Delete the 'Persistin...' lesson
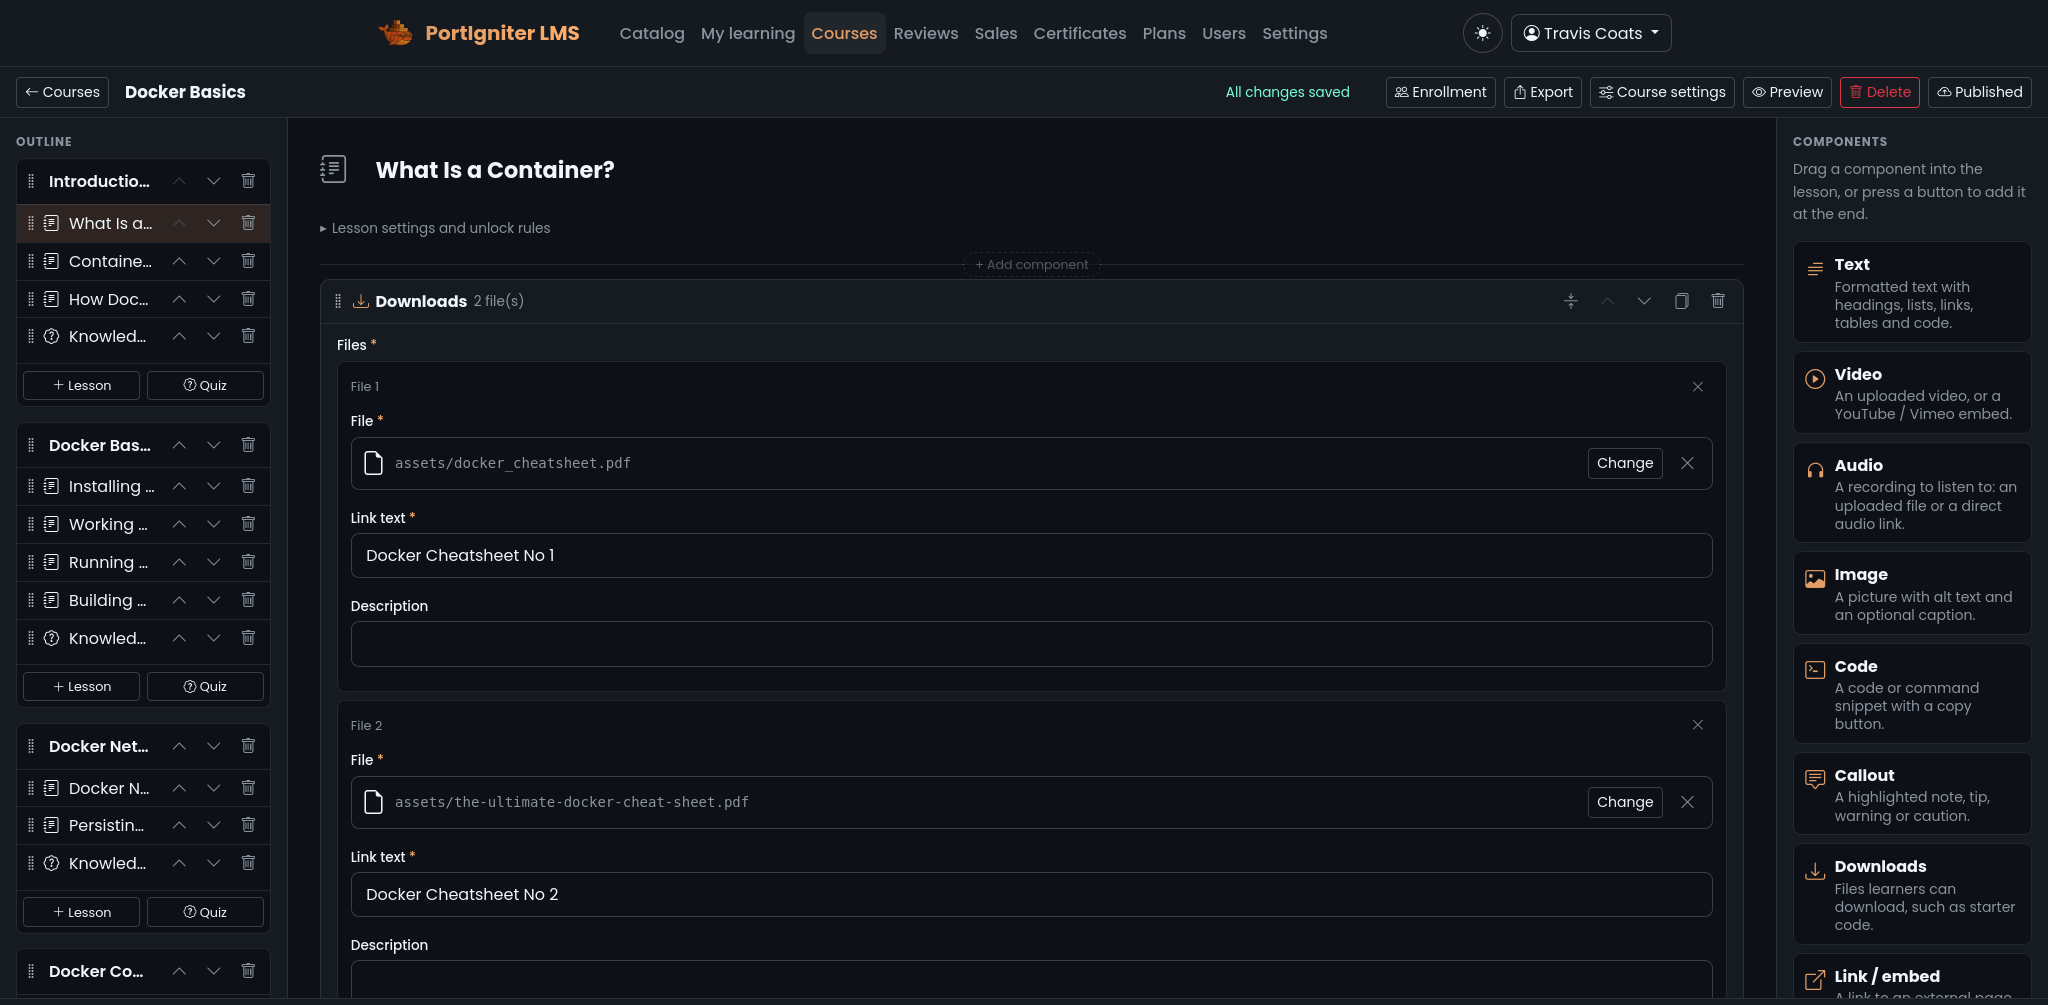 point(248,825)
